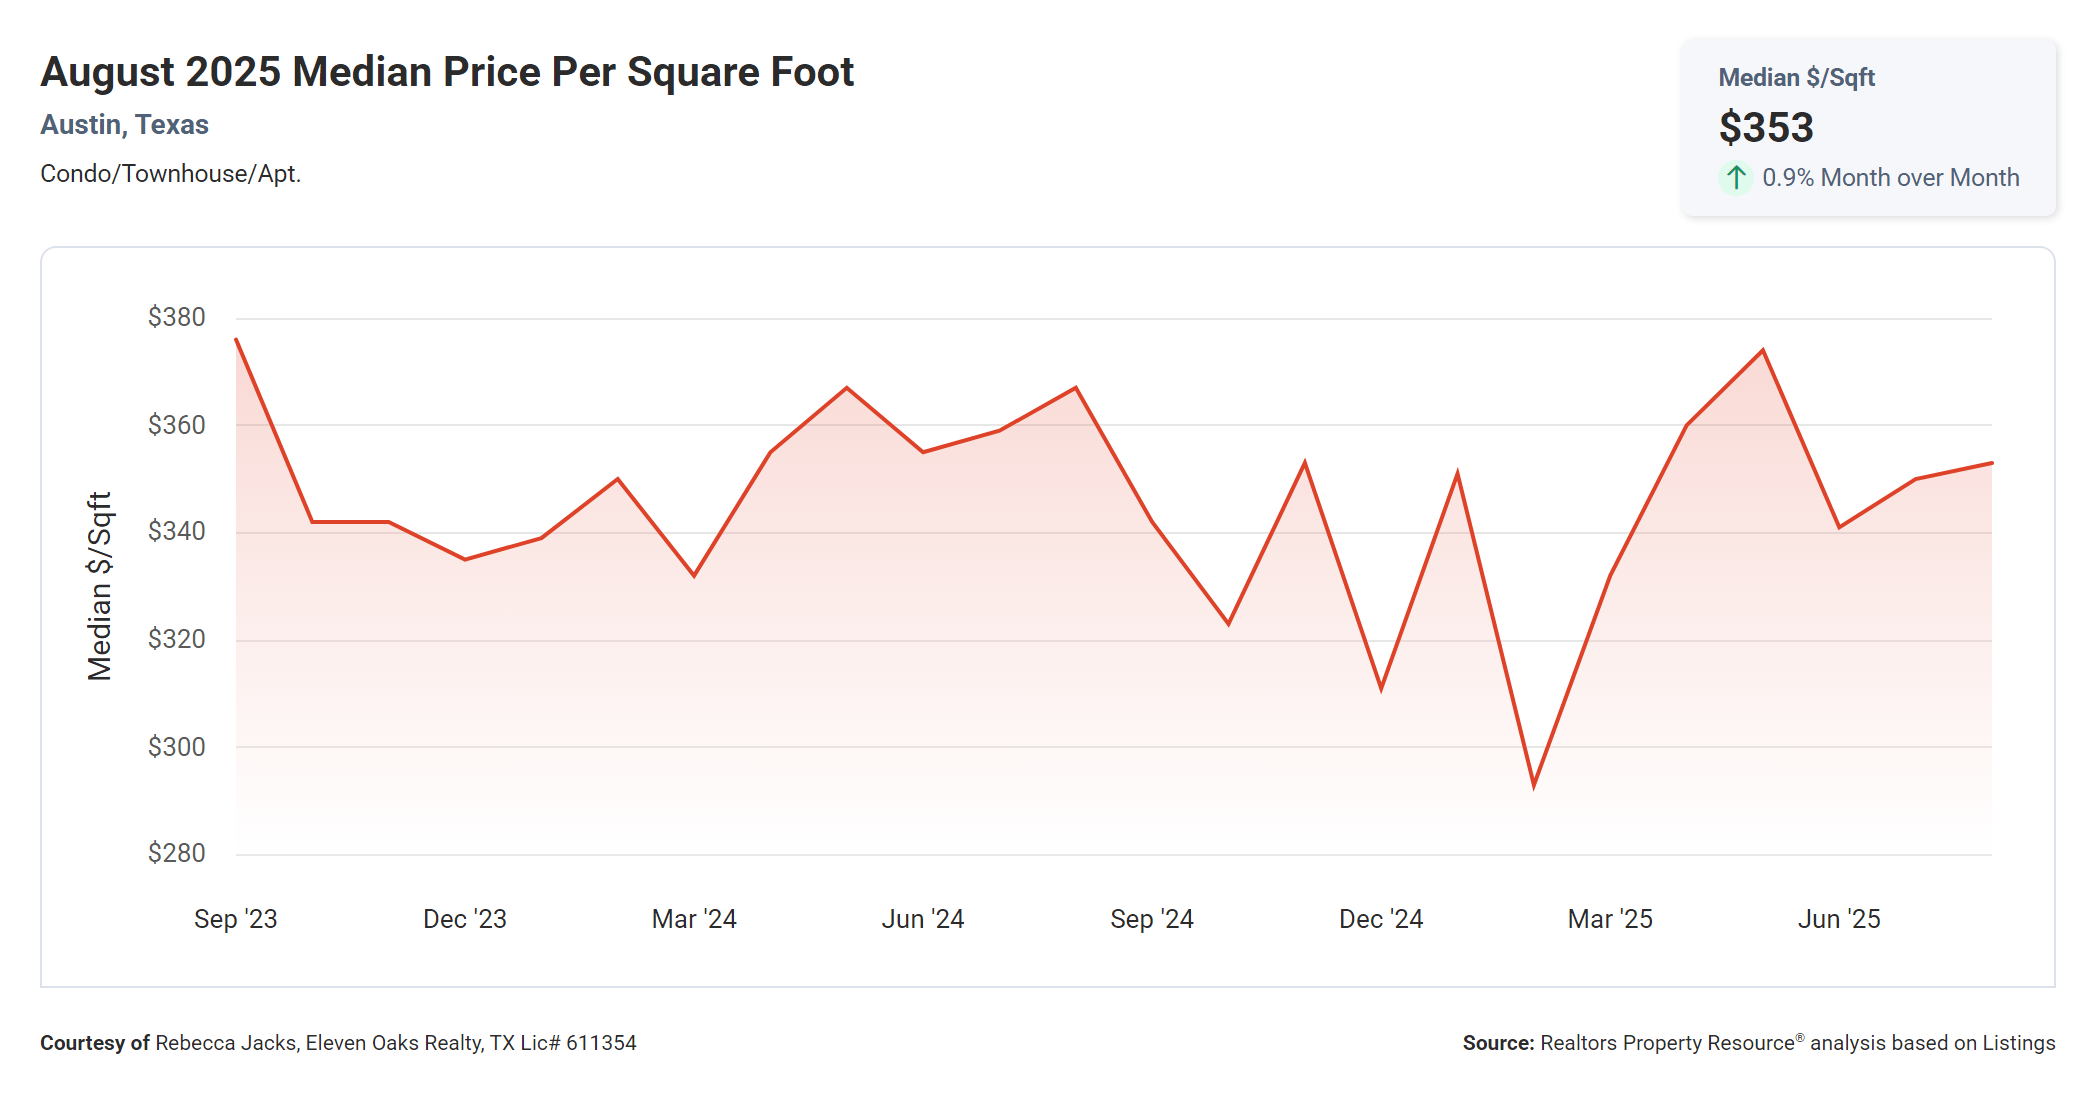Click the Mar '24 axis label
This screenshot has width=2096, height=1100.
click(x=694, y=919)
